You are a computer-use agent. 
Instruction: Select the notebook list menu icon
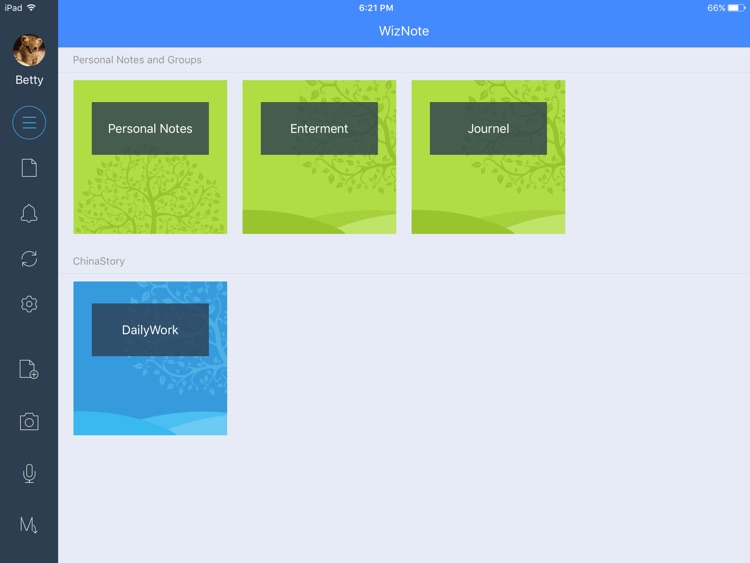coord(29,122)
